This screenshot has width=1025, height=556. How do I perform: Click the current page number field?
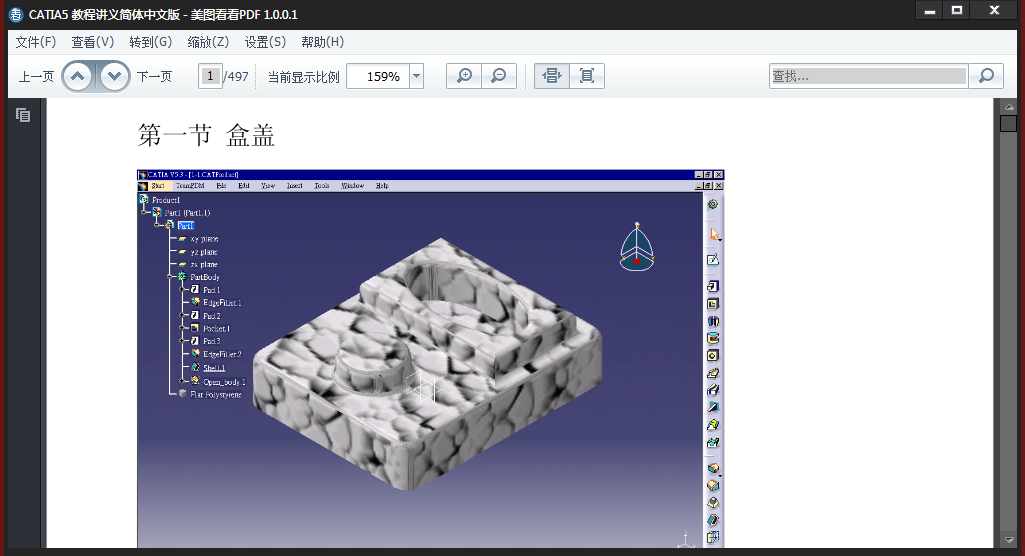coord(210,76)
